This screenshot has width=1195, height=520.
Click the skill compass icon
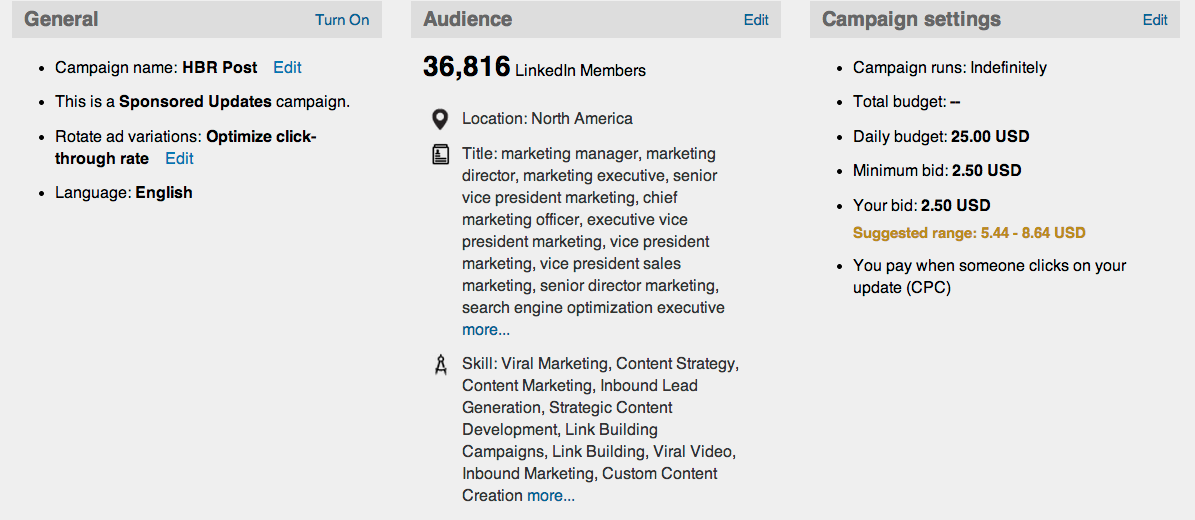(x=440, y=365)
